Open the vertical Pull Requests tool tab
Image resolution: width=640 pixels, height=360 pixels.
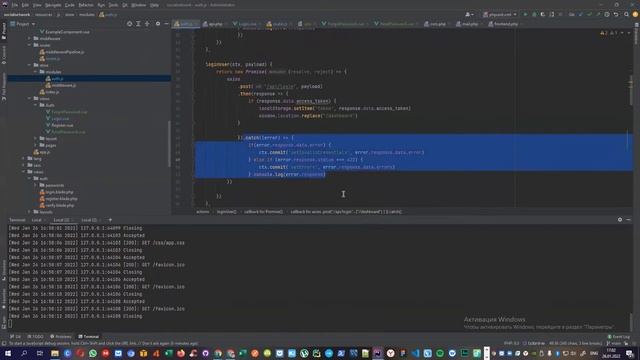[4, 87]
